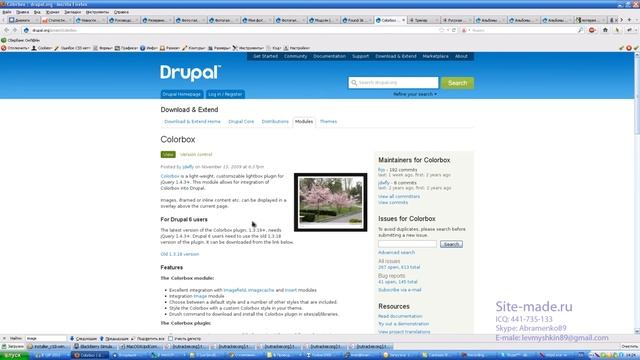Click the search magnifier icon in toolbar
Viewport: 640px width, 360px height.
coord(581,30)
